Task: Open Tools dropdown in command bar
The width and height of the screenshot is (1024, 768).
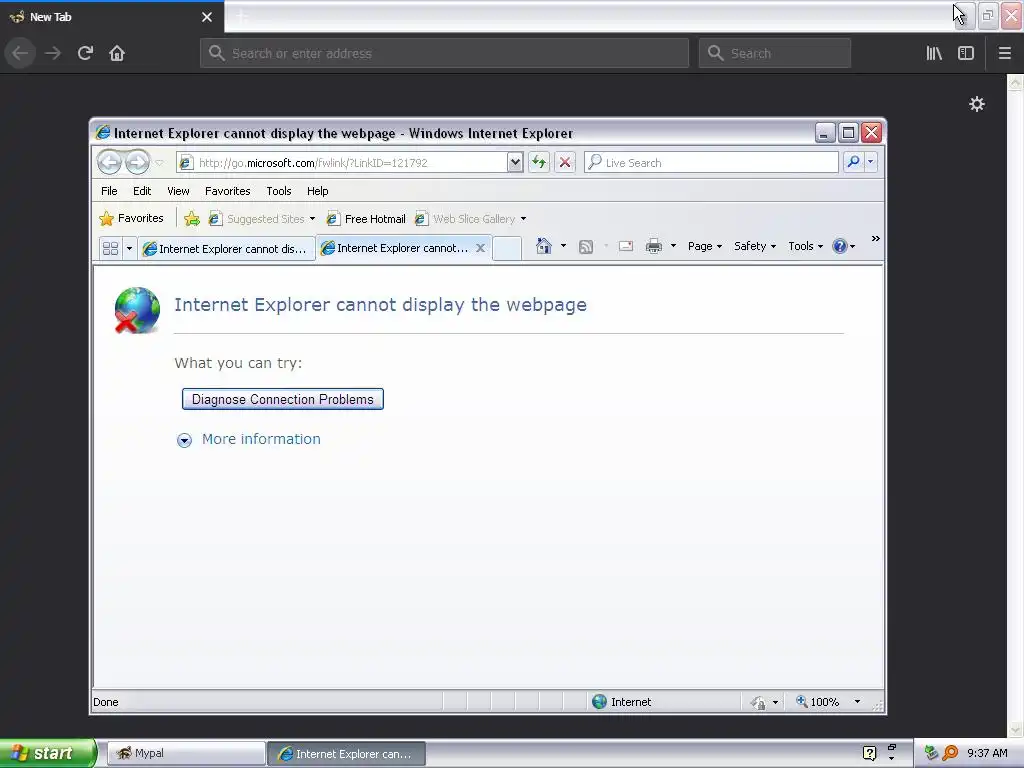Action: 805,246
